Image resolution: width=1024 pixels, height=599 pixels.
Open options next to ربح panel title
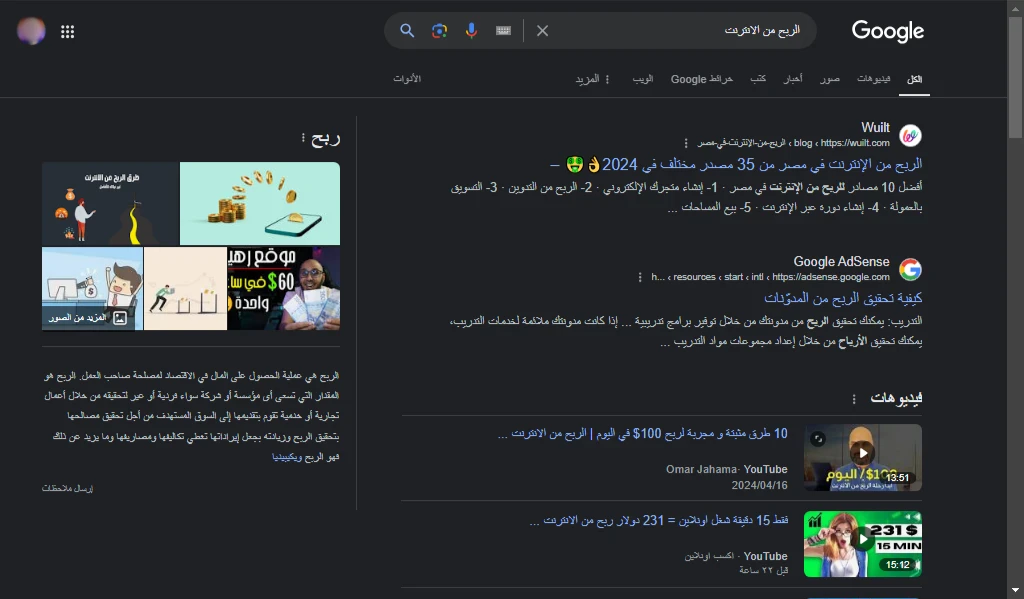[x=303, y=138]
